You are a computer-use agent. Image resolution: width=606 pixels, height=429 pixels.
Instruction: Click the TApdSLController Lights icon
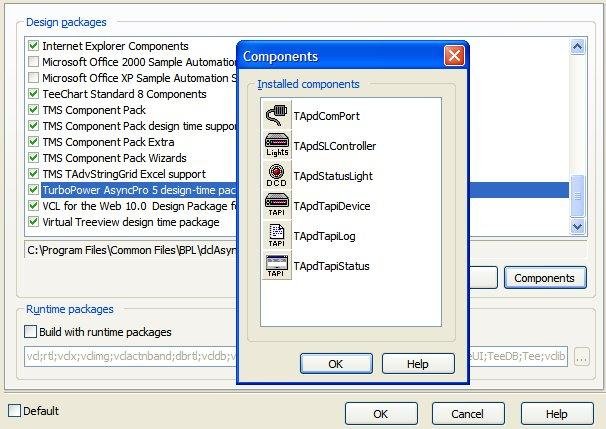[x=276, y=145]
